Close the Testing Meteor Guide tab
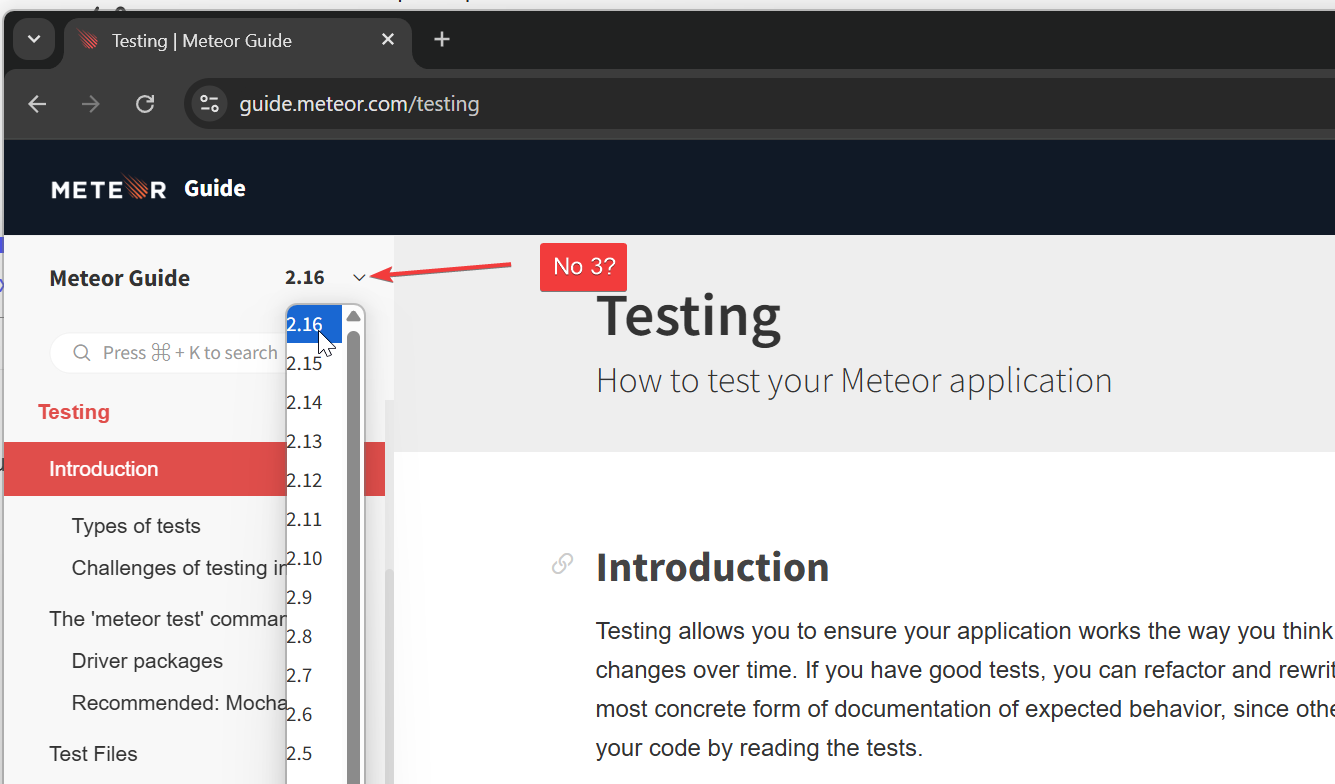Screen dimensions: 1335x784 388,40
